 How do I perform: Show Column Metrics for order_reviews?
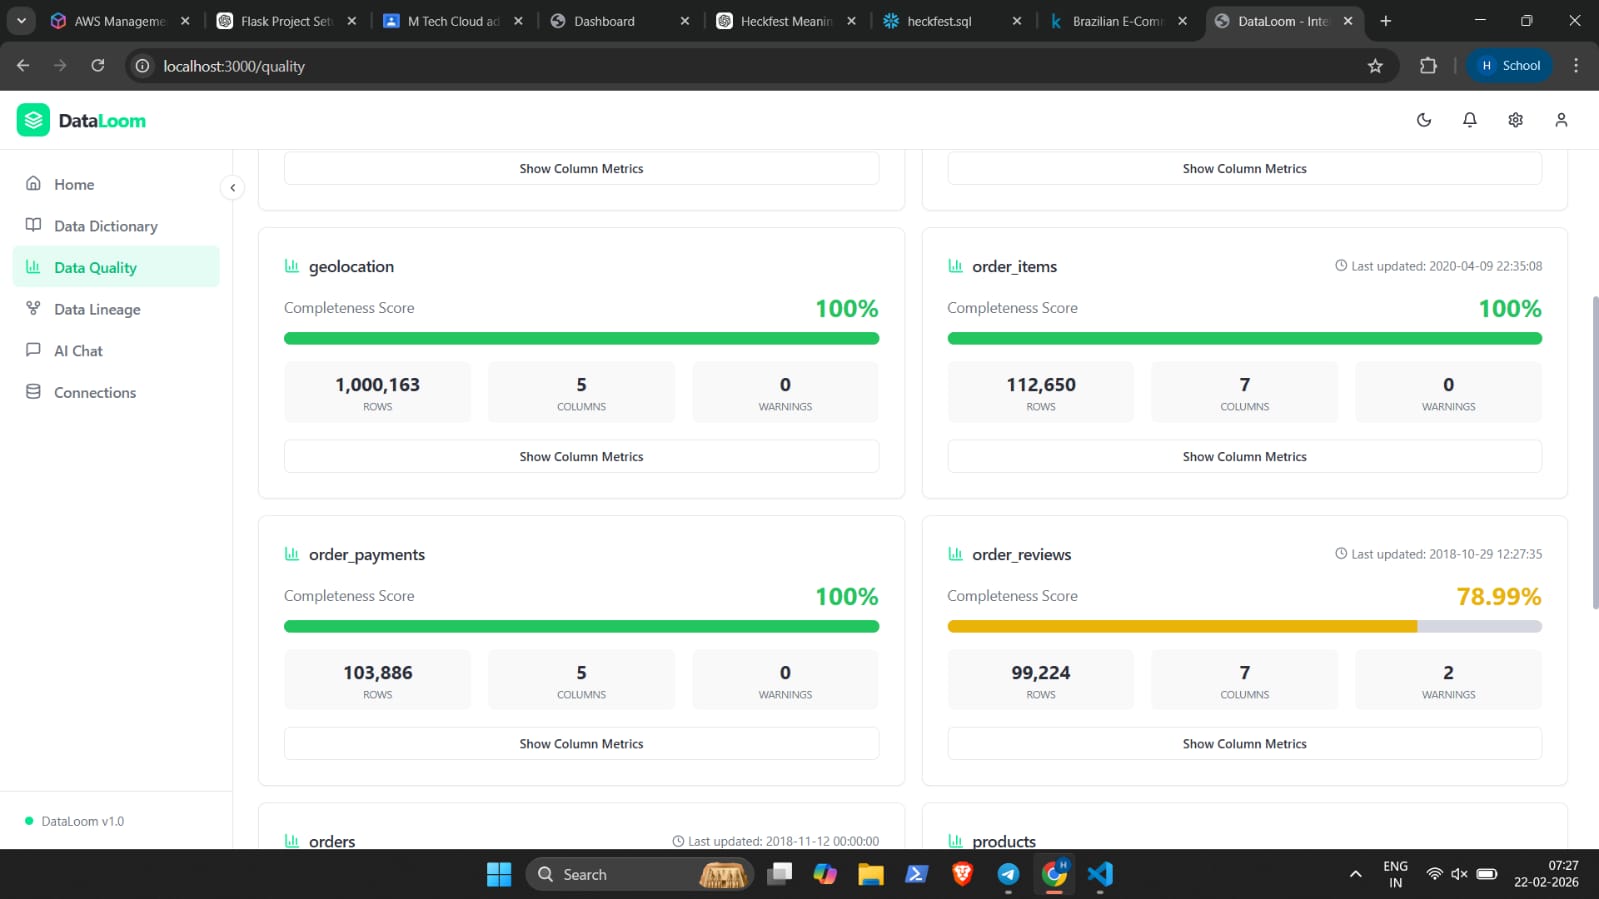click(x=1244, y=744)
